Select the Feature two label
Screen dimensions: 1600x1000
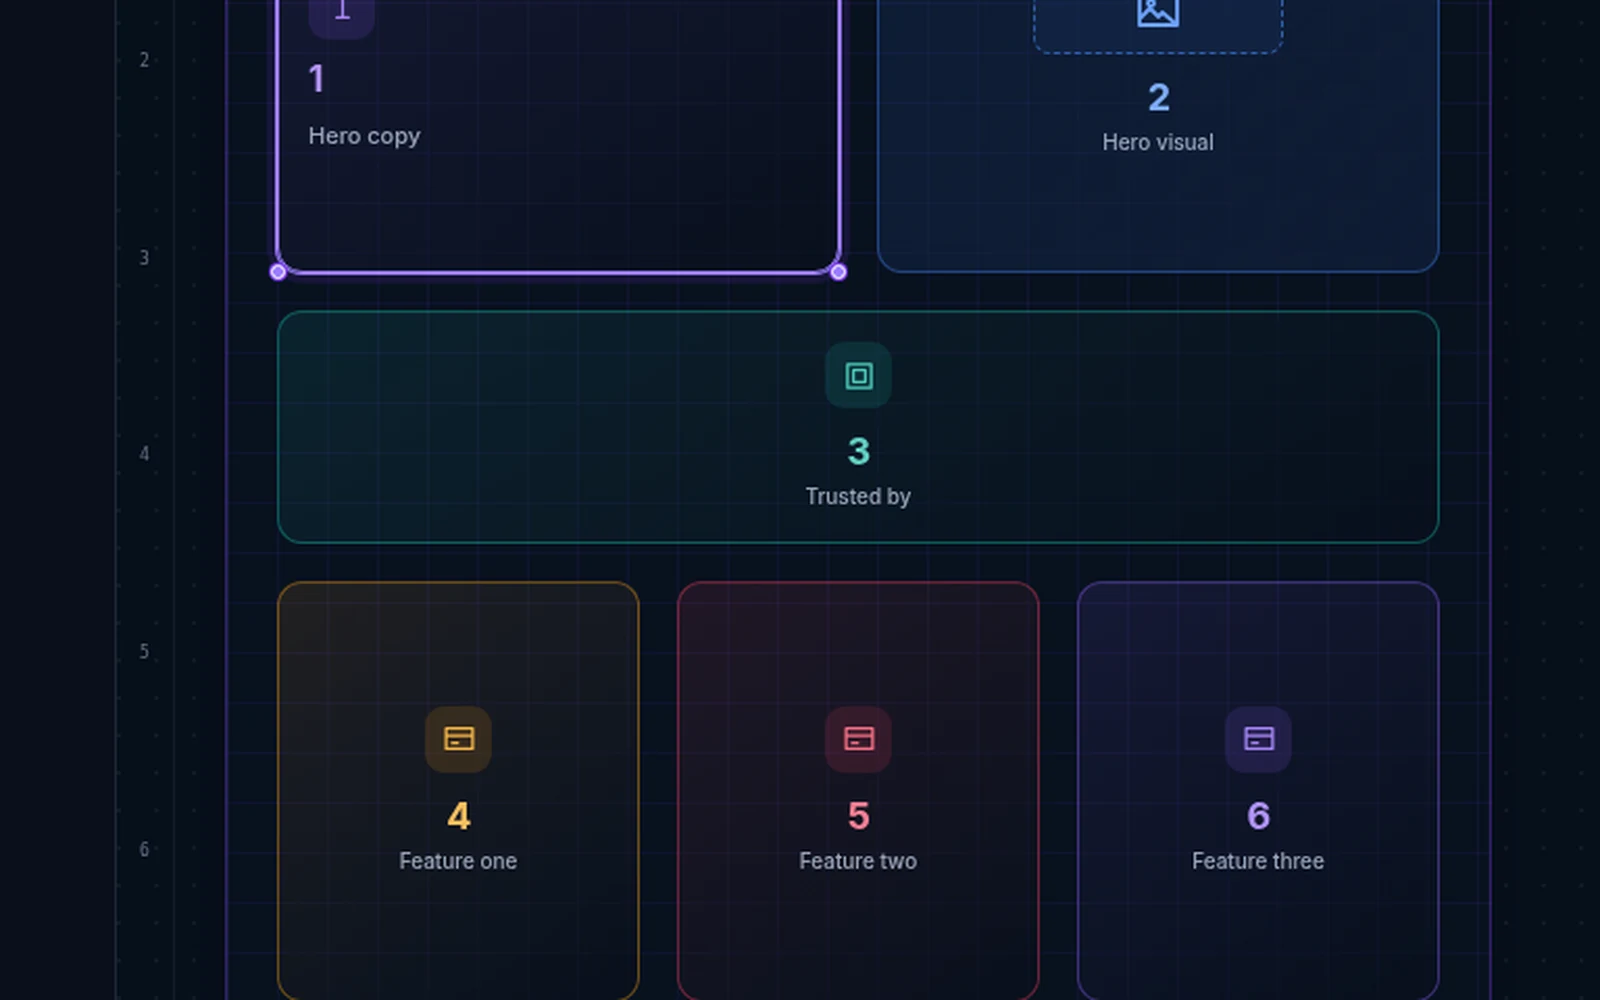(858, 861)
